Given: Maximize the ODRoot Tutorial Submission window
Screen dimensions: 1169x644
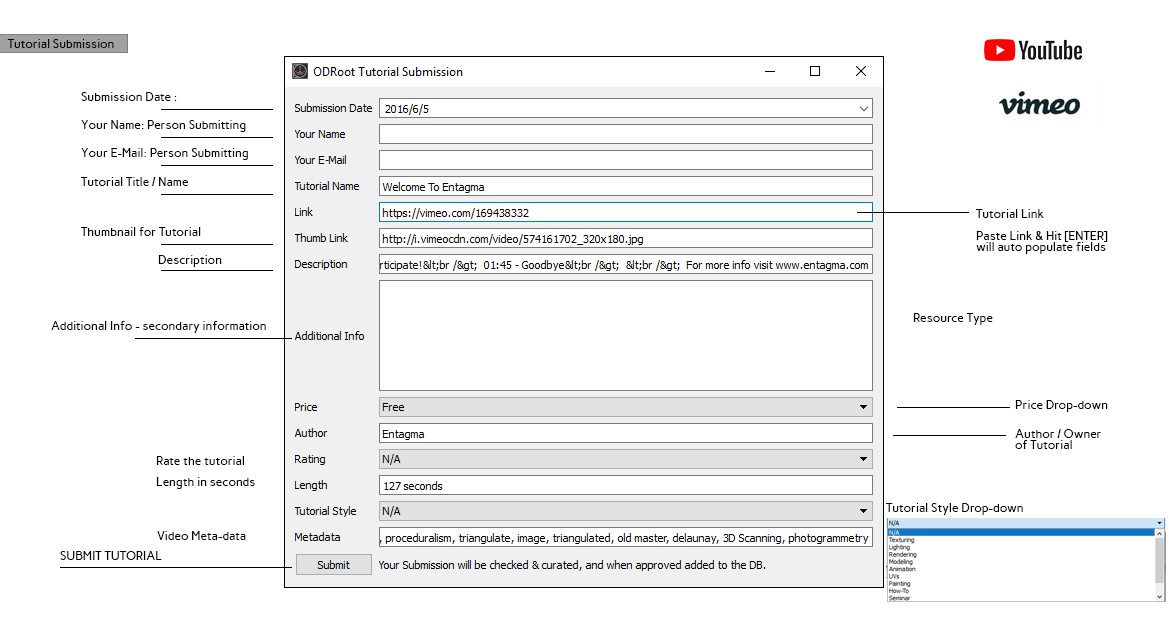Looking at the screenshot, I should [x=815, y=72].
